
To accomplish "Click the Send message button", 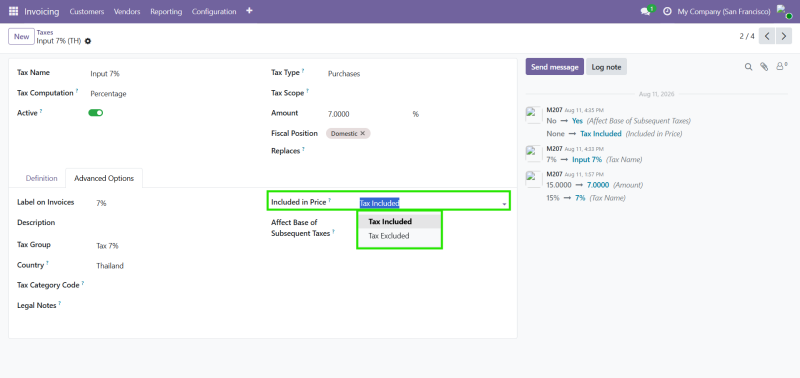I will pos(555,67).
